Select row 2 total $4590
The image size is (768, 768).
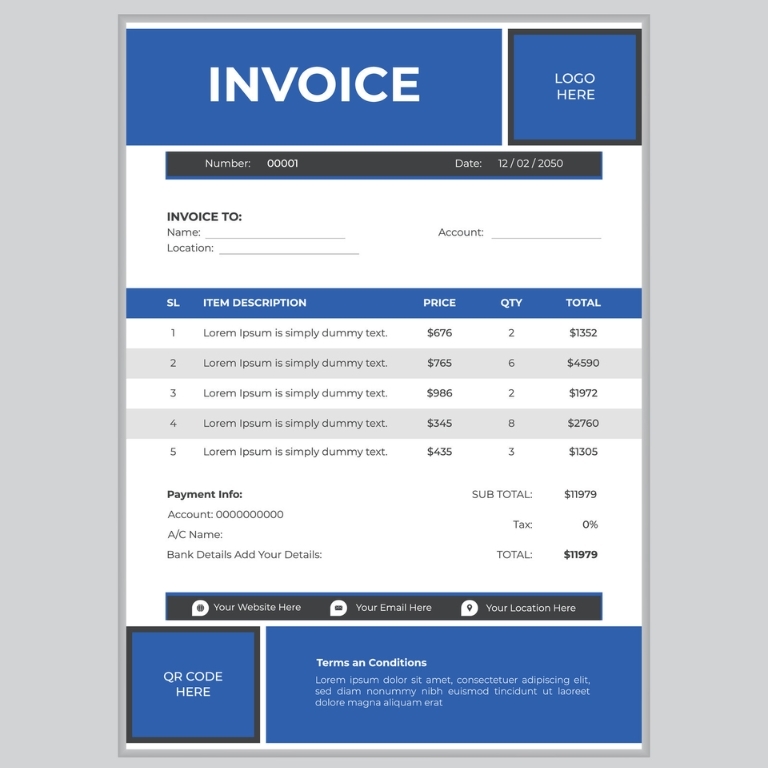(583, 363)
